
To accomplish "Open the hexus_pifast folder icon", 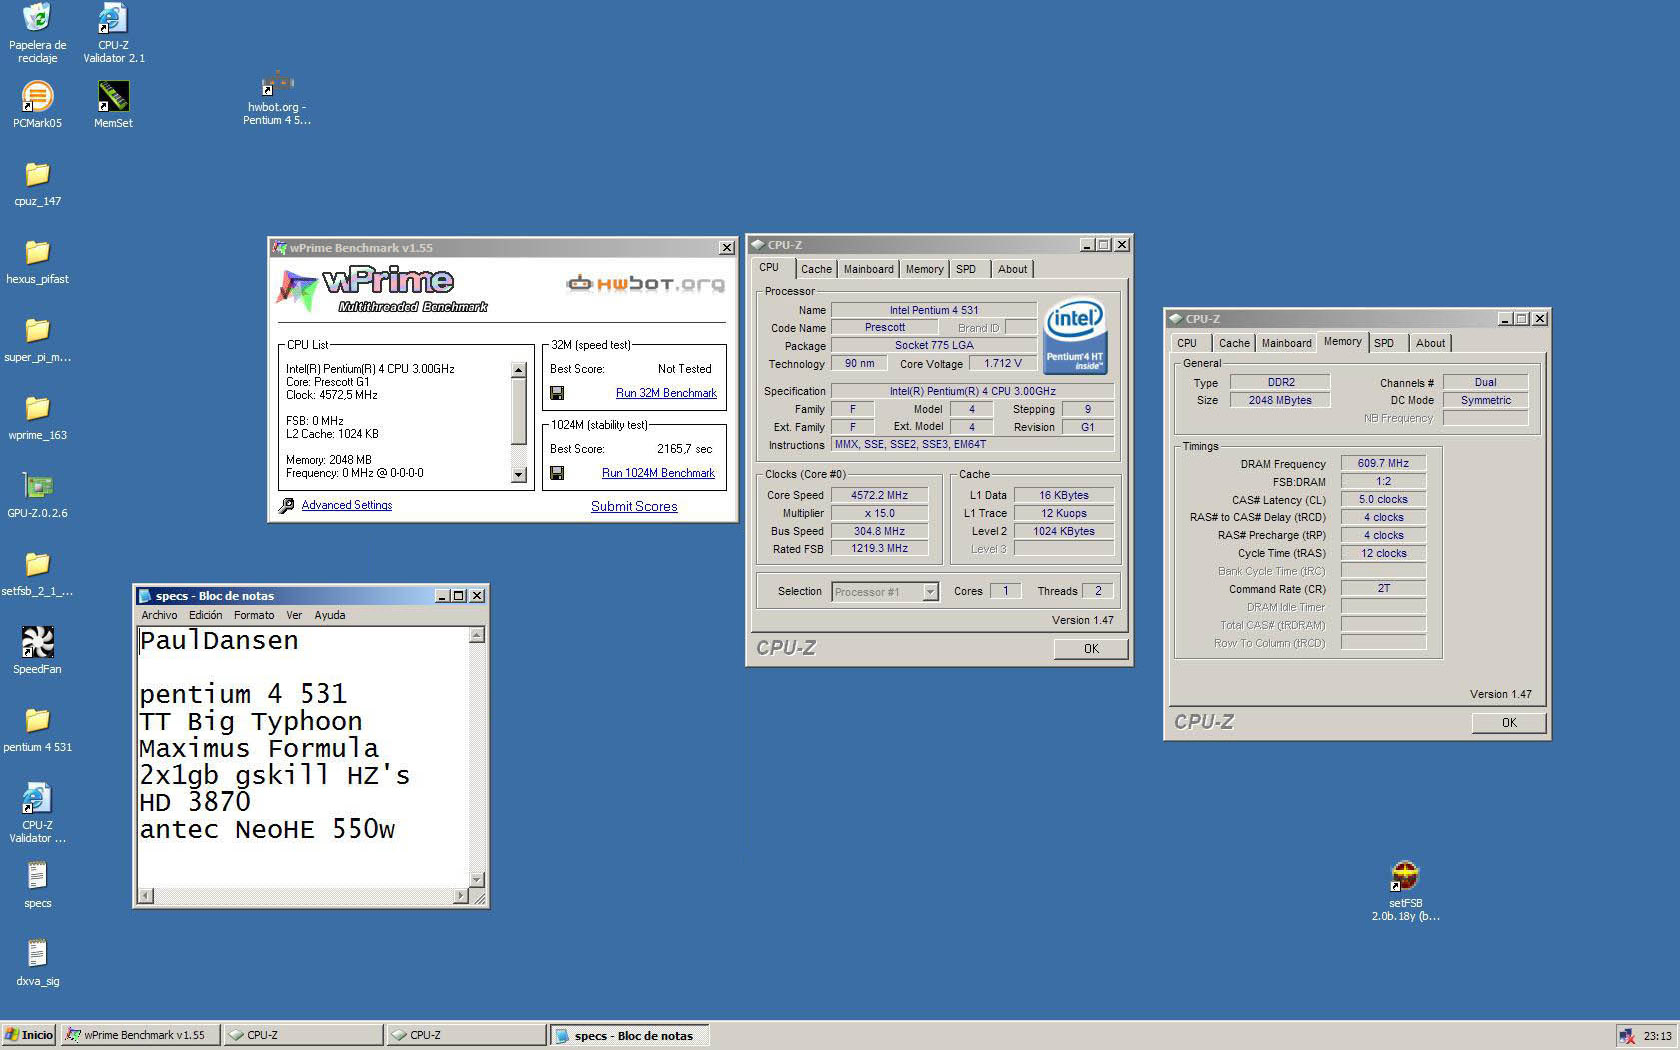I will click(37, 261).
